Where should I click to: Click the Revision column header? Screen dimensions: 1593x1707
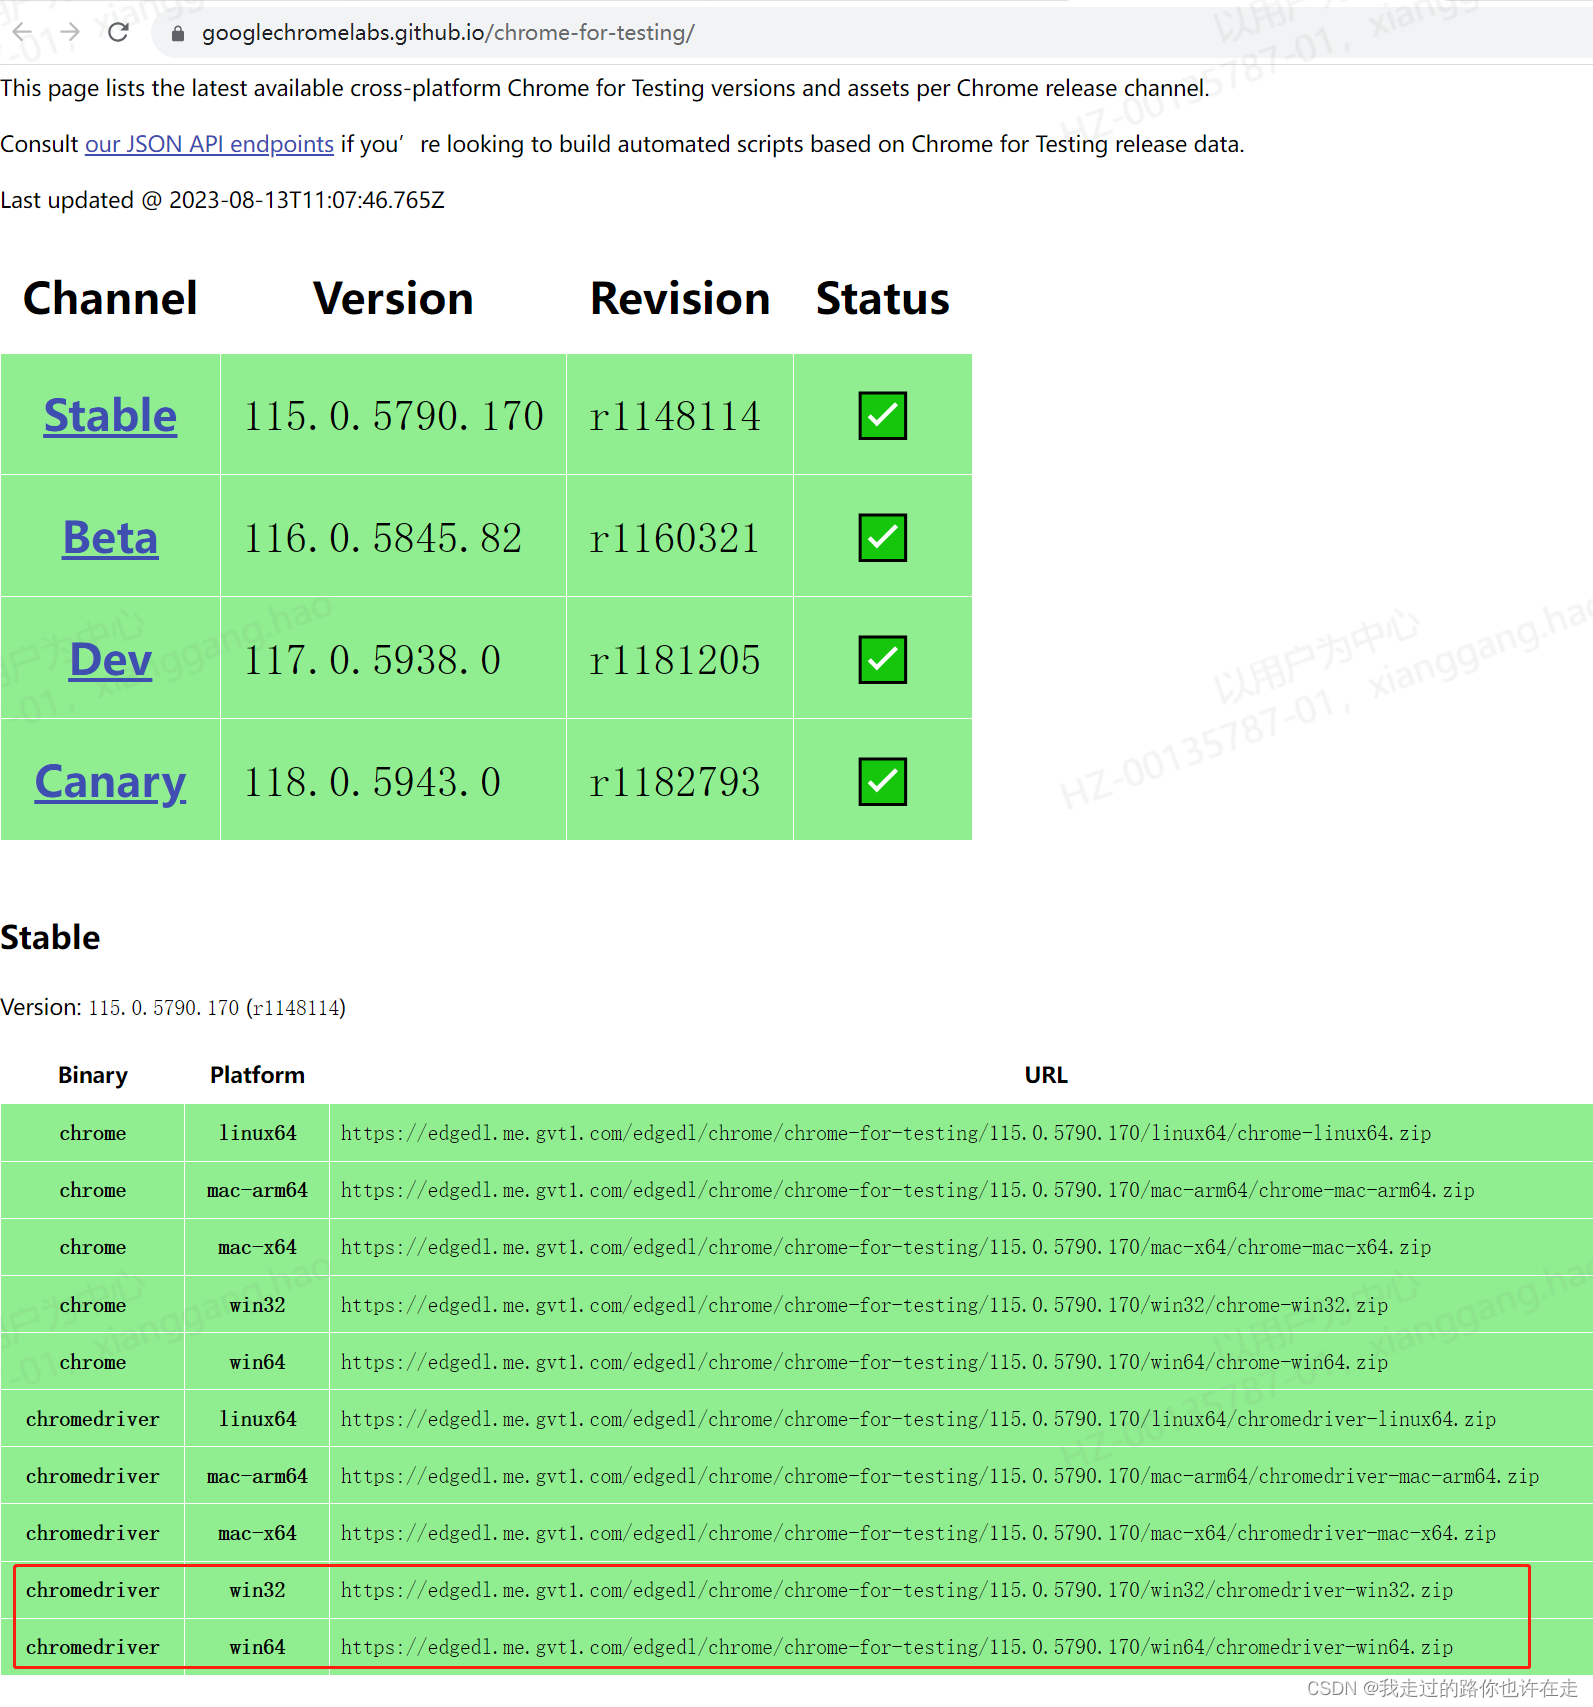coord(680,298)
